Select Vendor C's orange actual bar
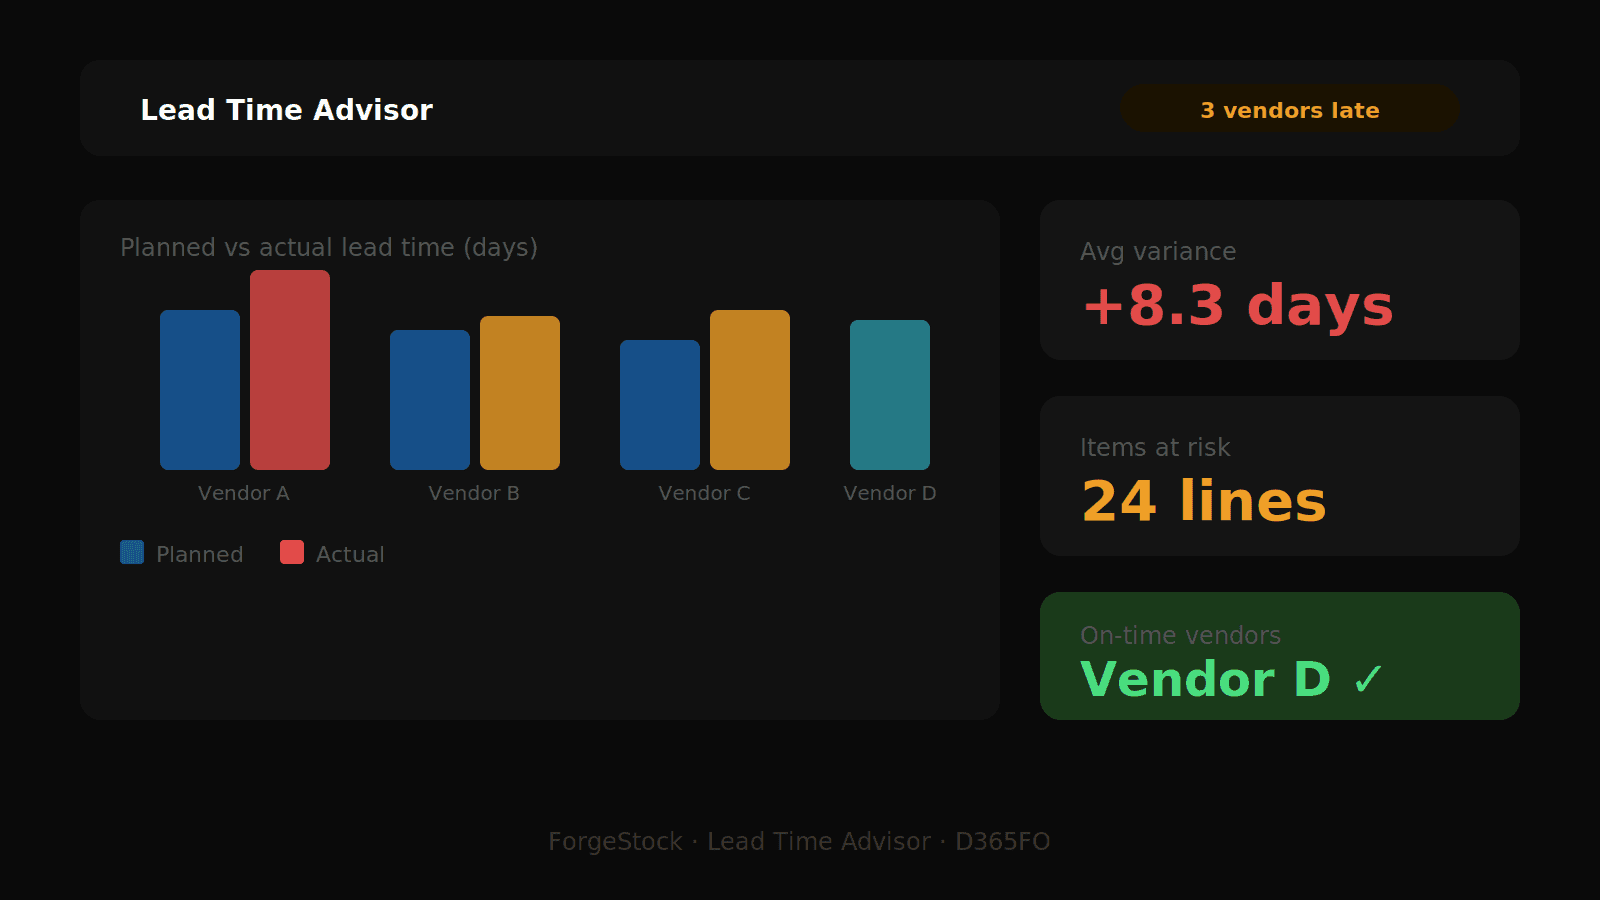This screenshot has width=1600, height=900. [x=750, y=390]
